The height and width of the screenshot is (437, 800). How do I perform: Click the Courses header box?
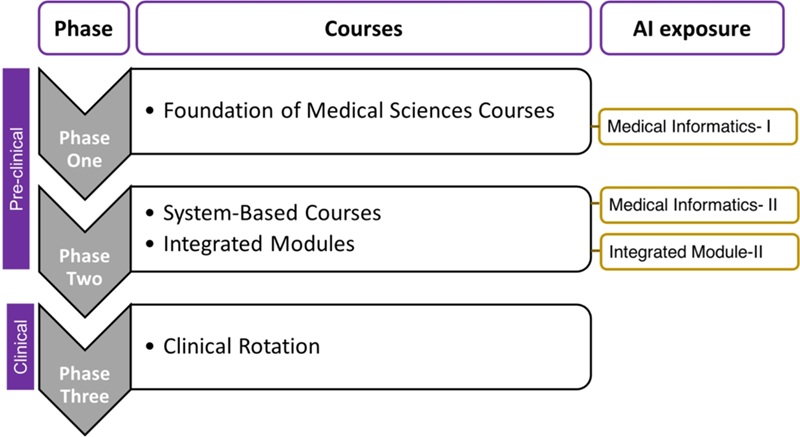click(363, 28)
